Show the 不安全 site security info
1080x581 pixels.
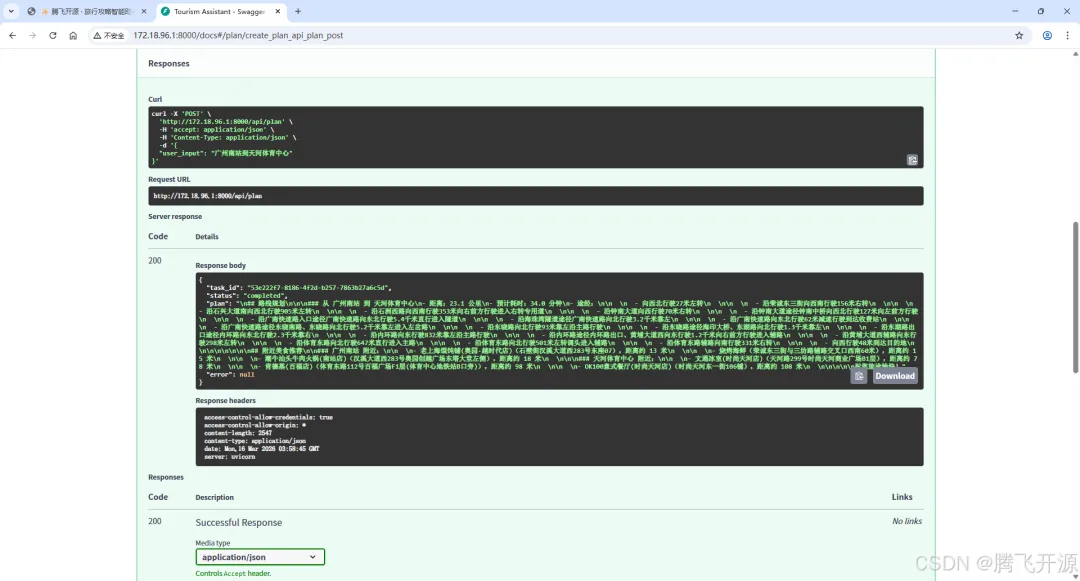click(109, 35)
